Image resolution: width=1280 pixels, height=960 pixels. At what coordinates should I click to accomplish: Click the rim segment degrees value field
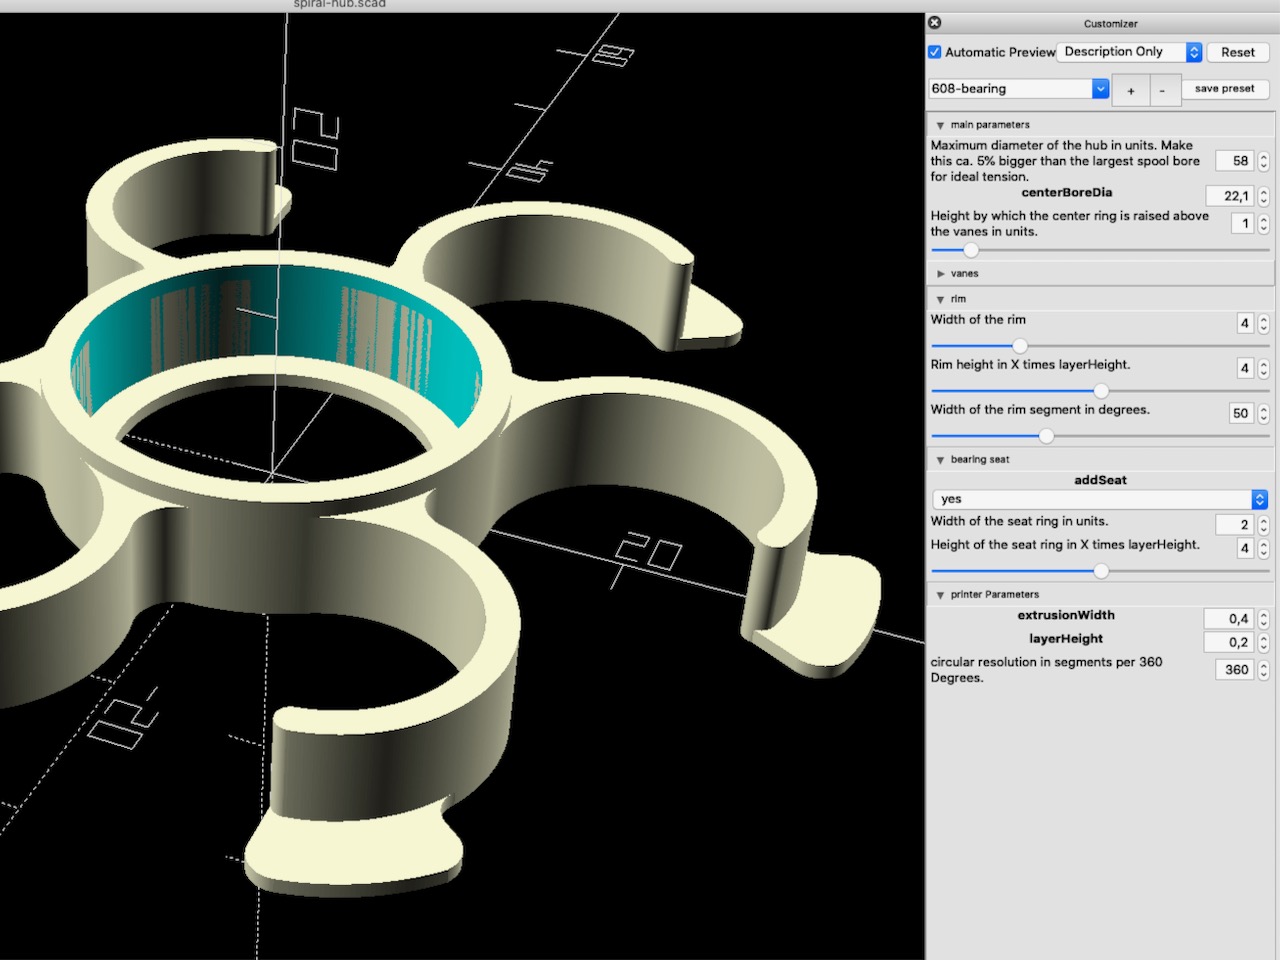(x=1241, y=413)
